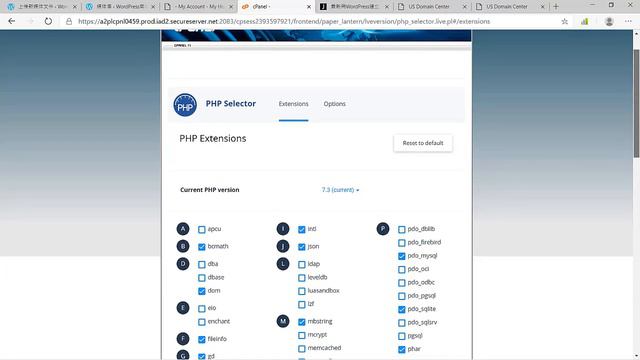Uncheck the dom extension
640x360 pixels.
[202, 291]
